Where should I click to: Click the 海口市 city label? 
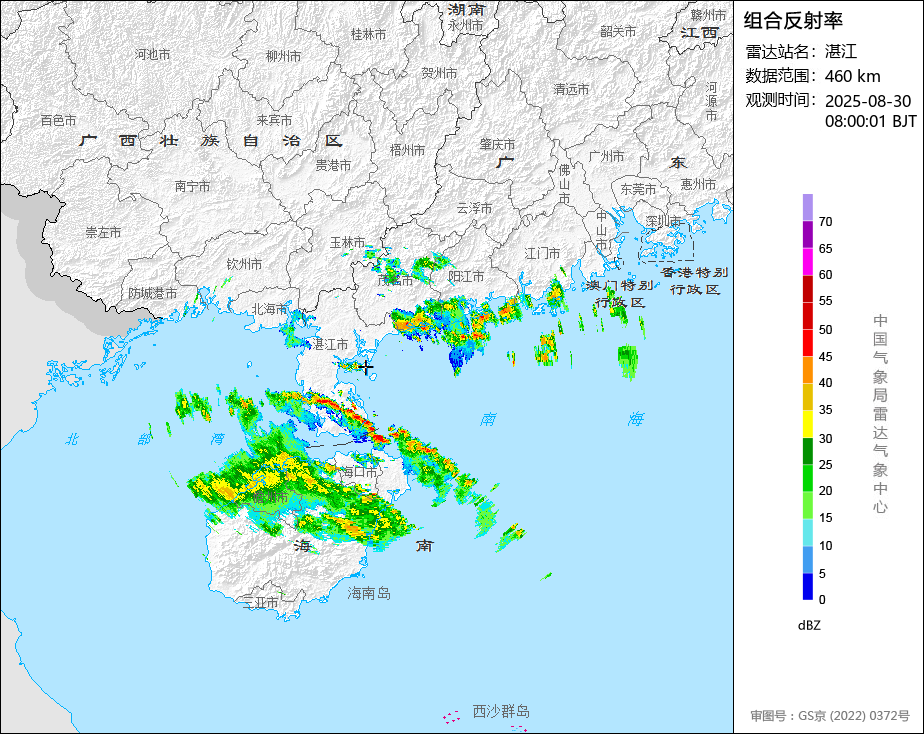point(359,471)
